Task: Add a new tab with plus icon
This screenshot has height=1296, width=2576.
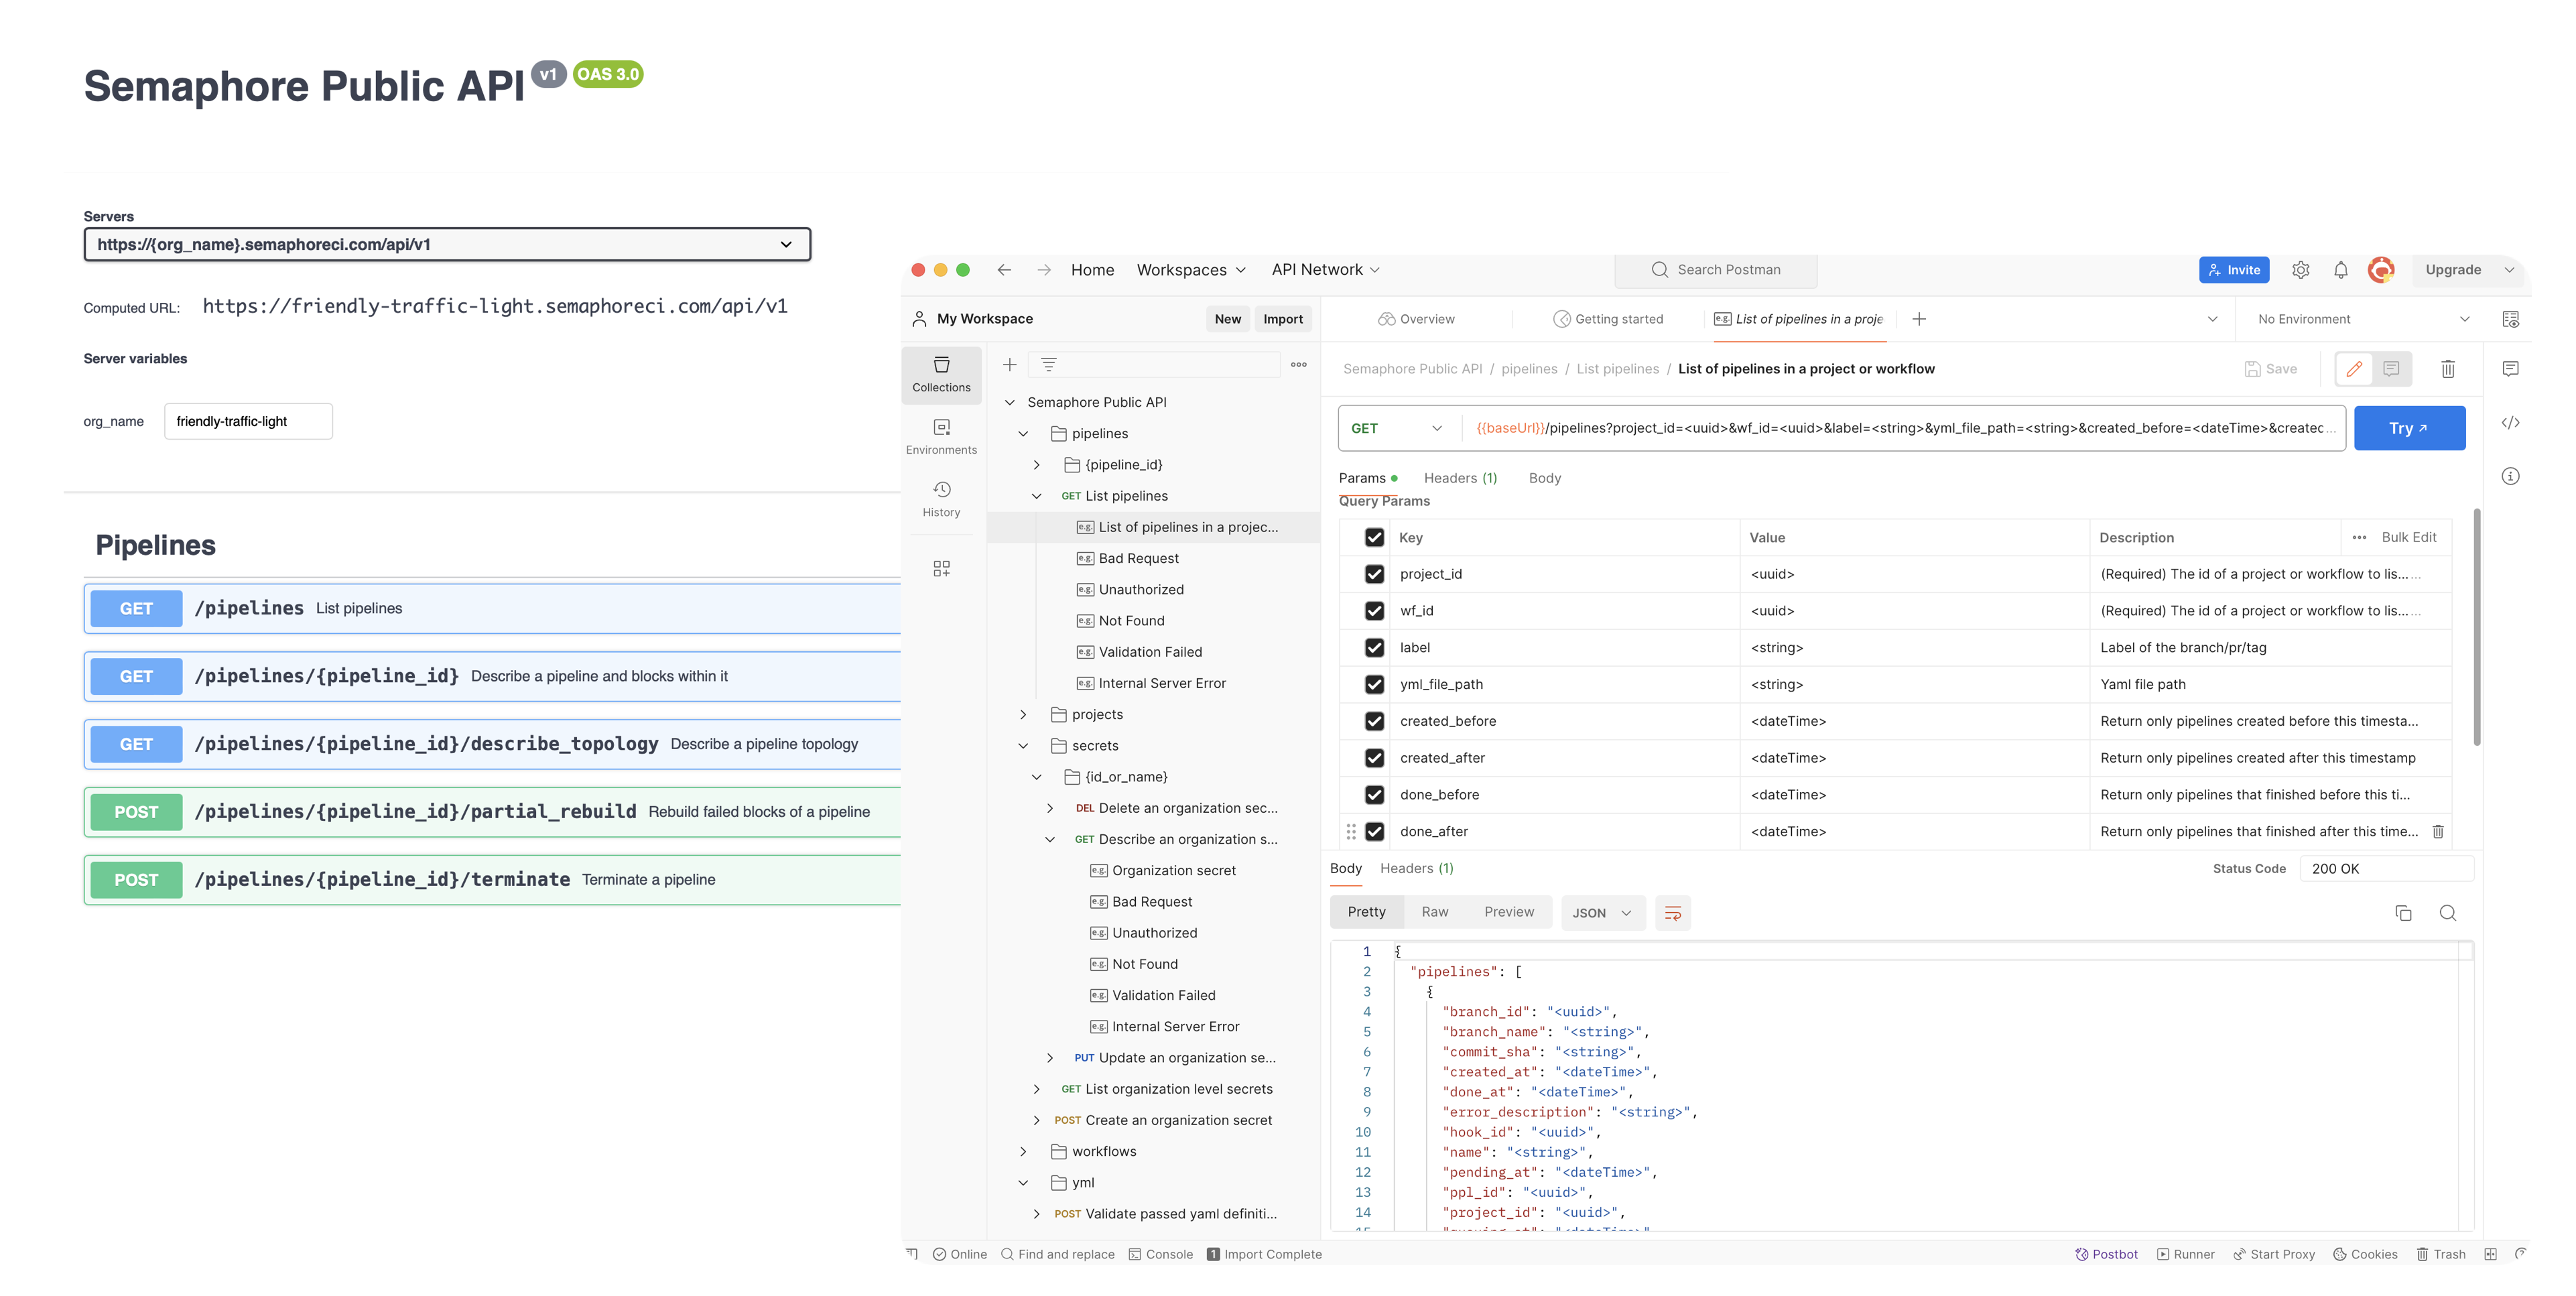Action: point(1918,319)
